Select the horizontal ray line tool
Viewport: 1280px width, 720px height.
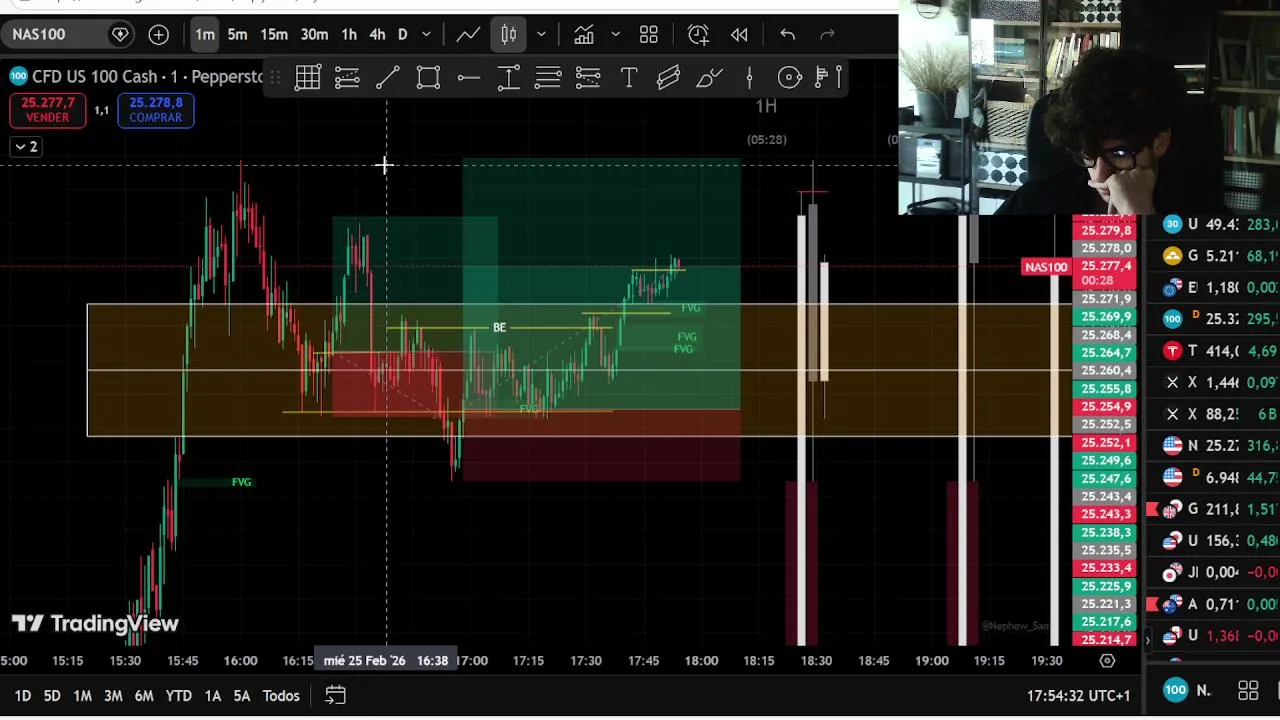pyautogui.click(x=468, y=77)
